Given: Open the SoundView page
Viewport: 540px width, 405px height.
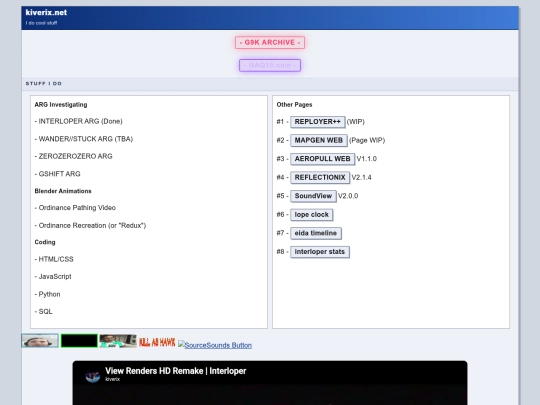Looking at the screenshot, I should pyautogui.click(x=313, y=196).
